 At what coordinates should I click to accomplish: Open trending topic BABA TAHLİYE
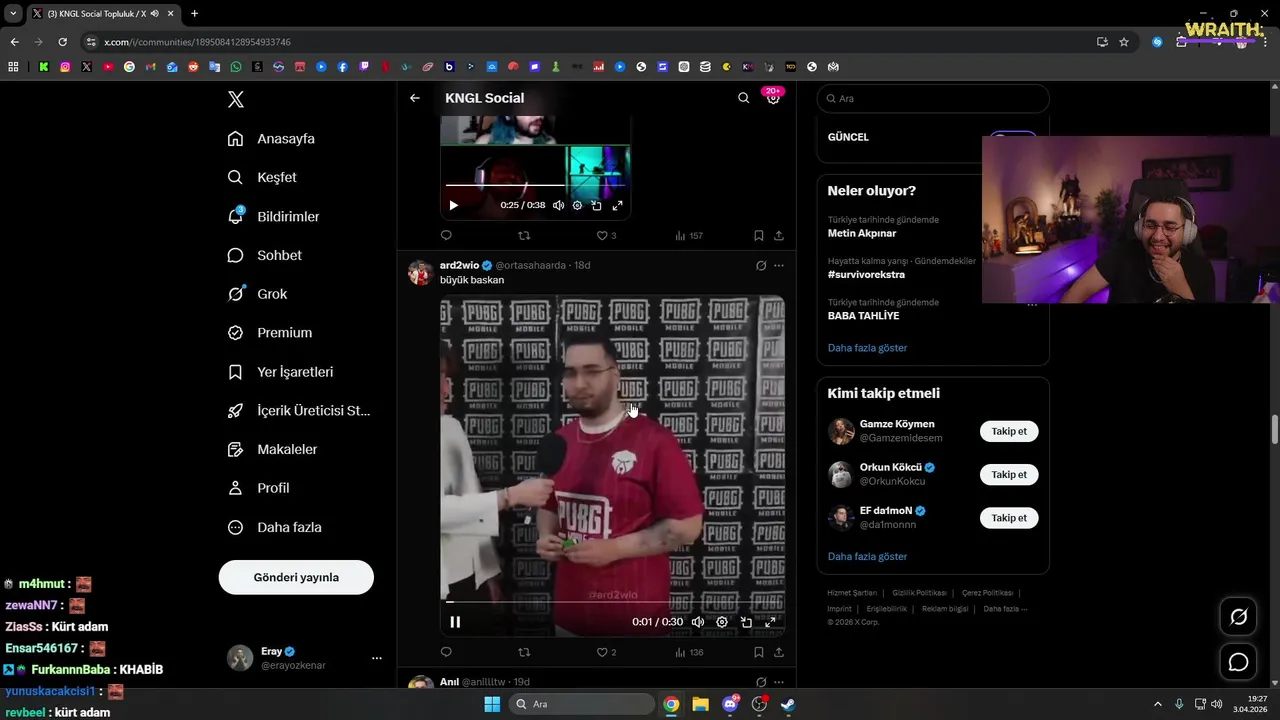(863, 316)
